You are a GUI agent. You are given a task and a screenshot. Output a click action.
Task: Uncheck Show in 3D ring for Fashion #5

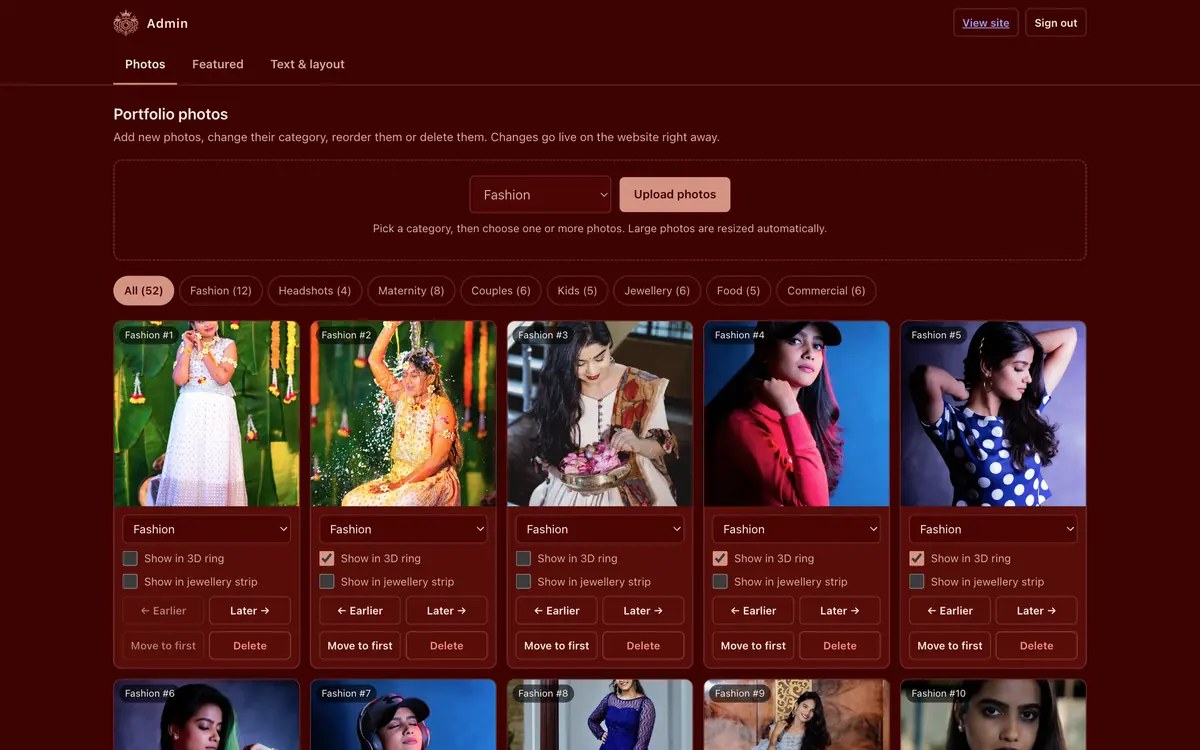pos(917,558)
